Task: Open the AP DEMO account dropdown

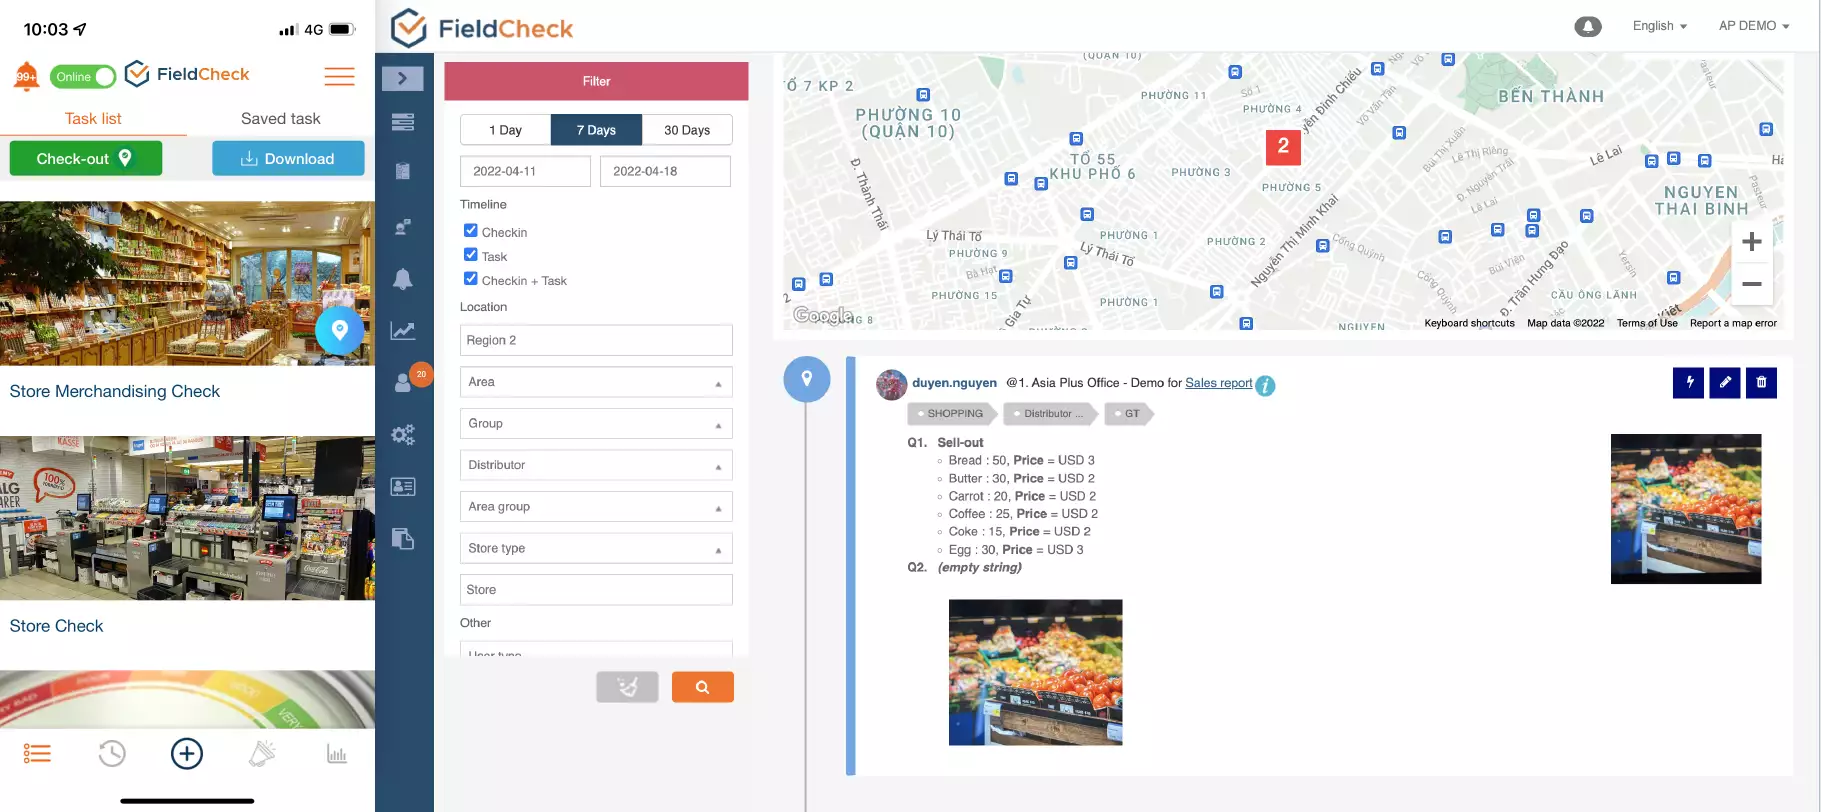Action: click(1754, 26)
